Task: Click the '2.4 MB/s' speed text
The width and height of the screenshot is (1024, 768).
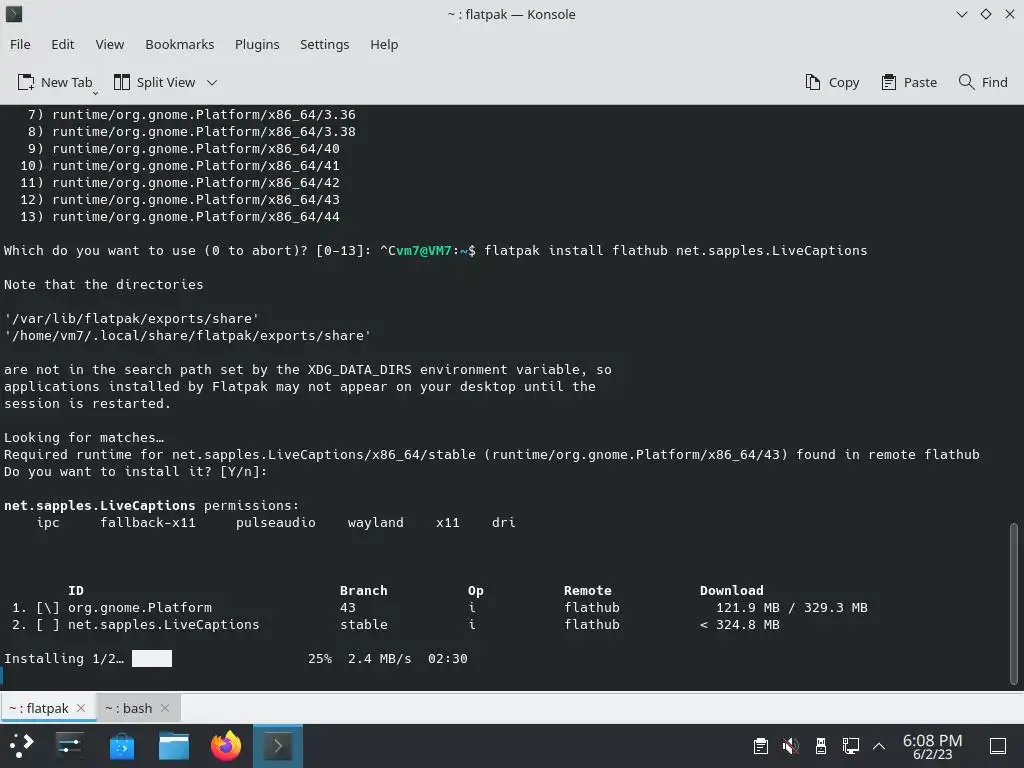Action: click(379, 658)
